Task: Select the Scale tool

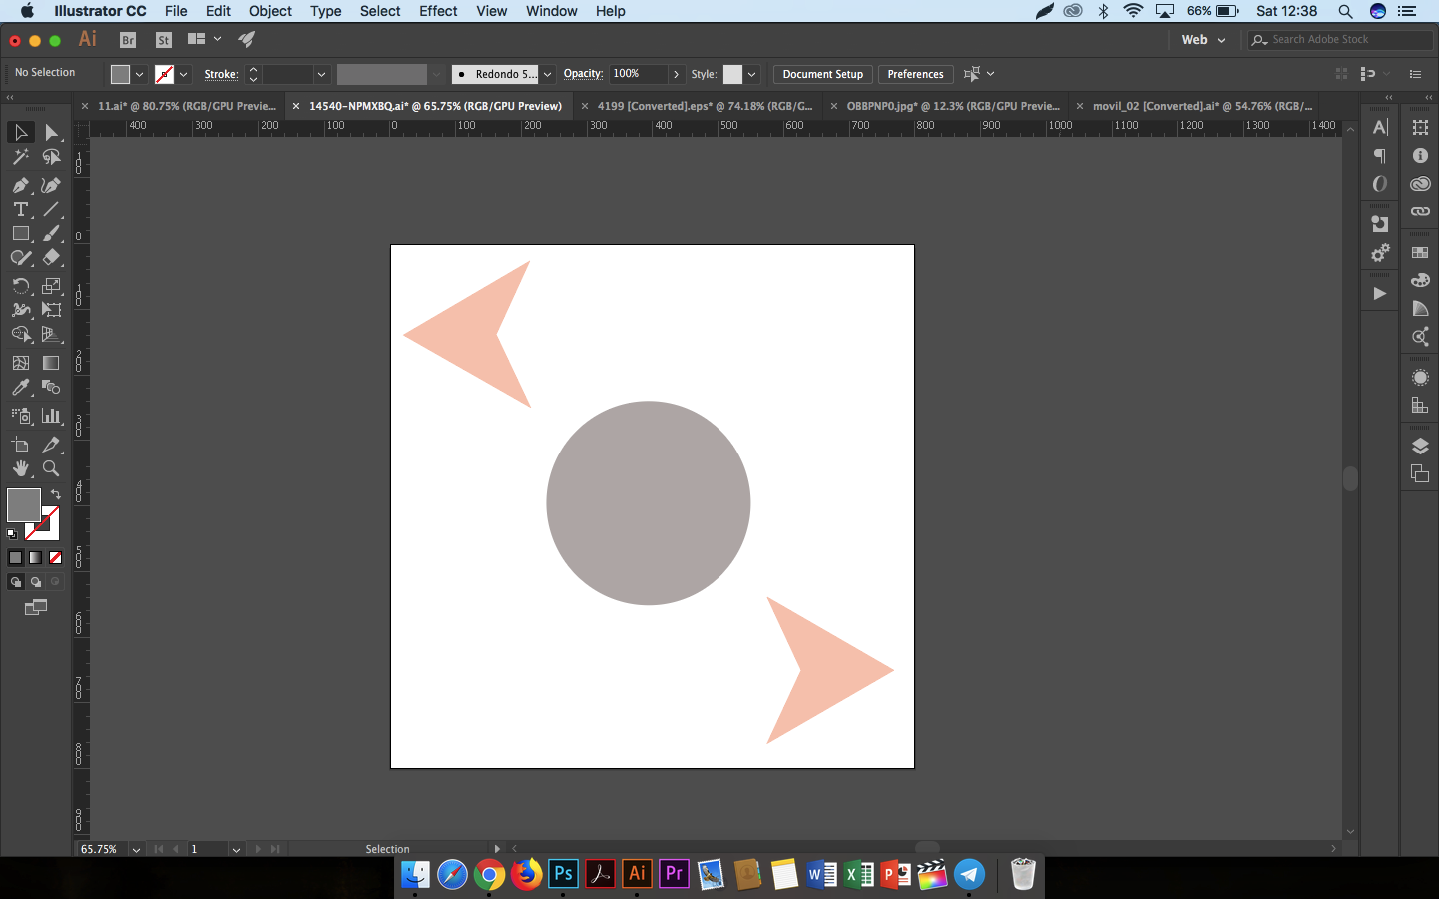Action: pyautogui.click(x=51, y=286)
